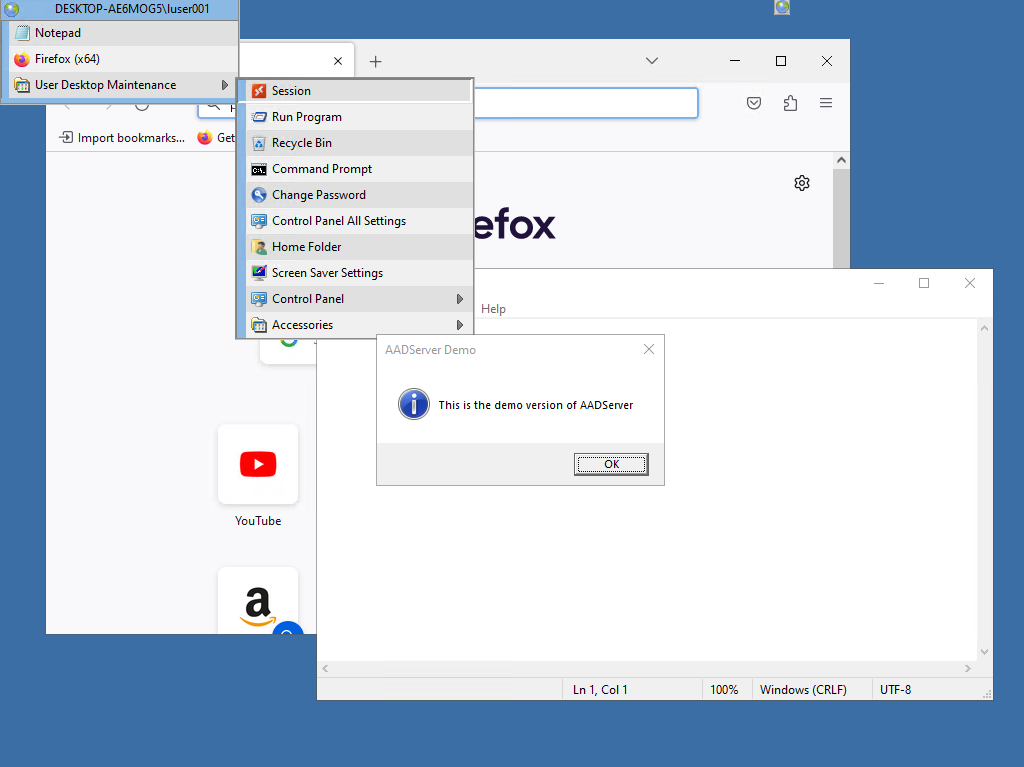The width and height of the screenshot is (1024, 767).
Task: Open a new Firefox tab
Action: (x=376, y=61)
